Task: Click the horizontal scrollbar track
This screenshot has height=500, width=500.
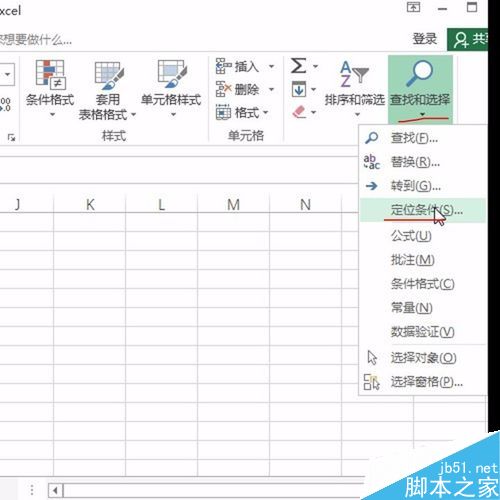Action: [213, 491]
